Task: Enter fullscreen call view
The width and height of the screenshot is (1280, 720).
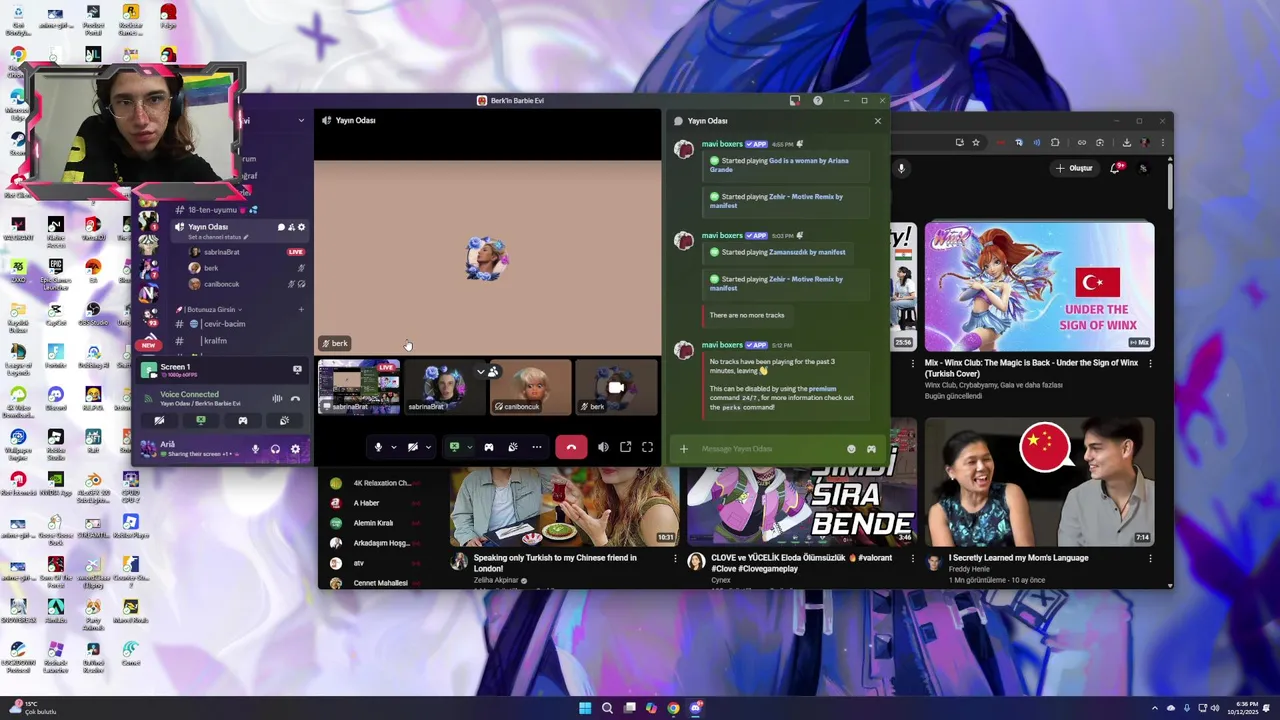Action: (x=648, y=447)
